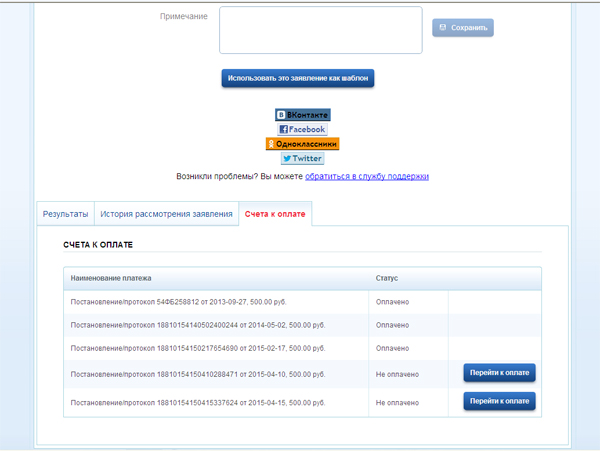Viewport: 600px width, 451px height.
Task: Click the 'Статус' column header
Action: click(387, 277)
